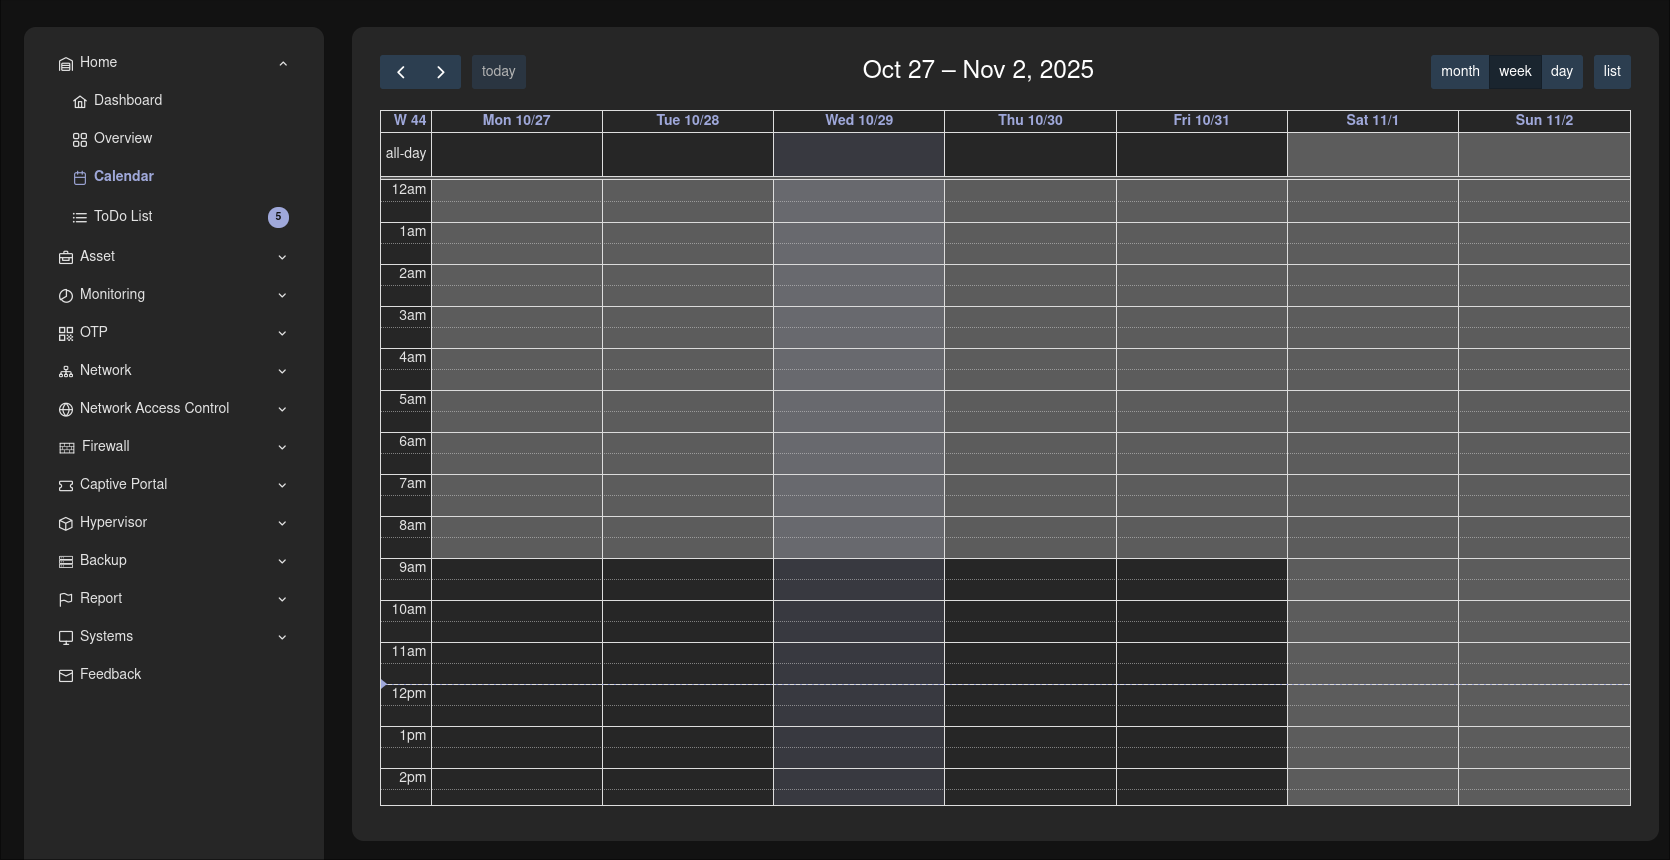Collapse the Home section chevron
Viewport: 1670px width, 860px height.
pos(283,63)
